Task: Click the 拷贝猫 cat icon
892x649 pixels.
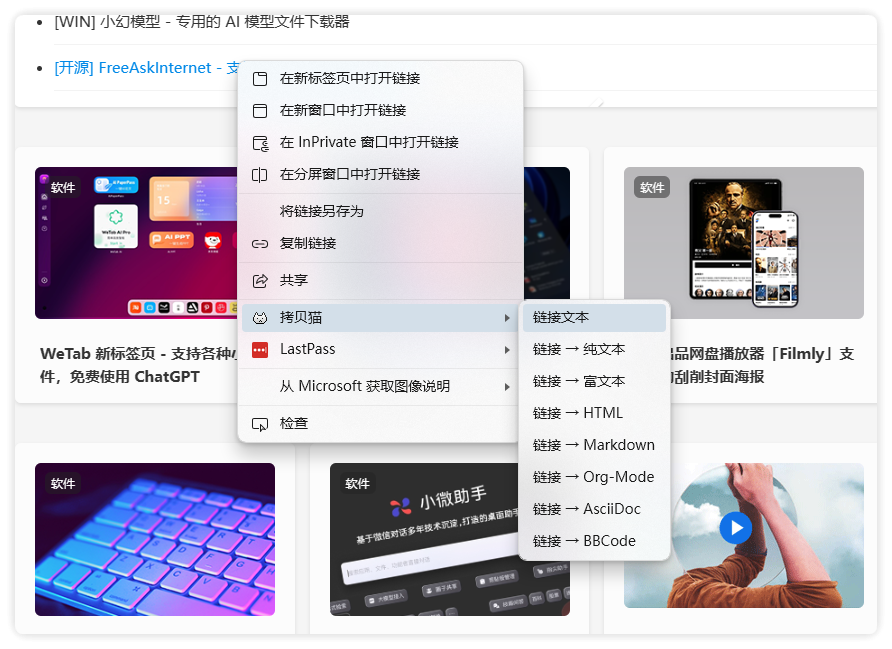Action: point(260,318)
